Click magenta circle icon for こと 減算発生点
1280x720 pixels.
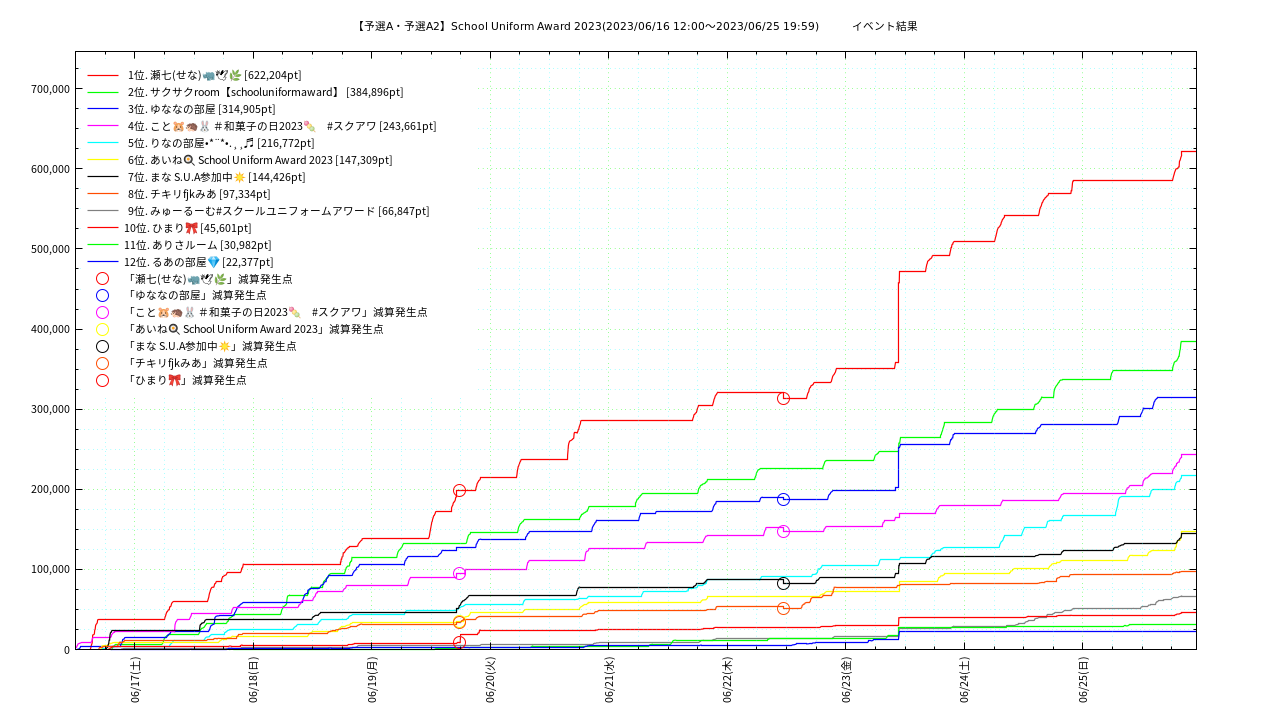[x=102, y=313]
